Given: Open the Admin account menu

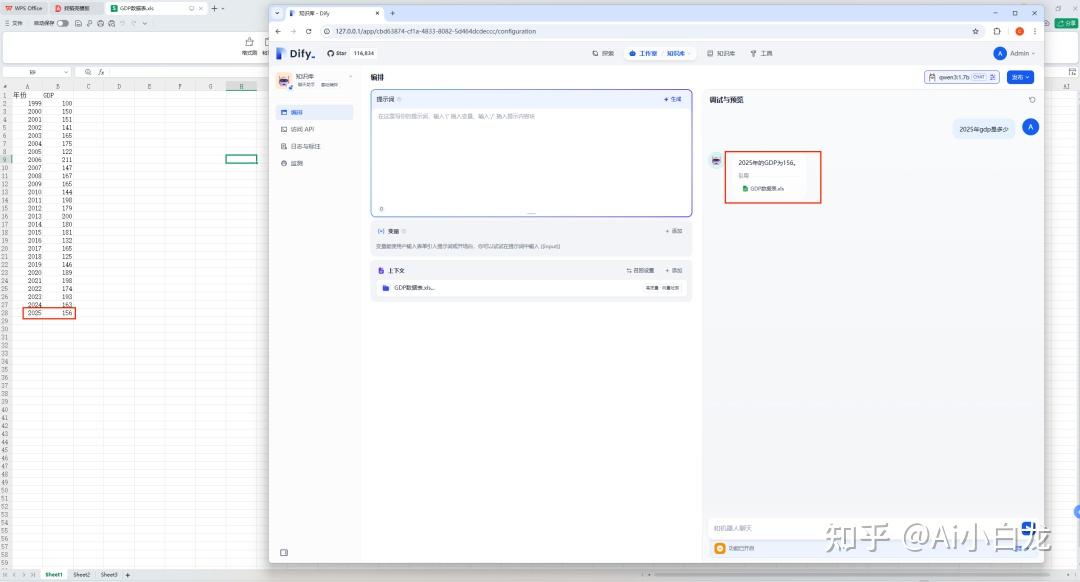Looking at the screenshot, I should click(x=1014, y=53).
